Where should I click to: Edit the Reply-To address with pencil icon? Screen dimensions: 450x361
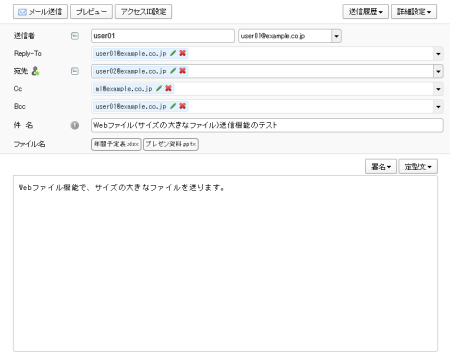point(173,53)
